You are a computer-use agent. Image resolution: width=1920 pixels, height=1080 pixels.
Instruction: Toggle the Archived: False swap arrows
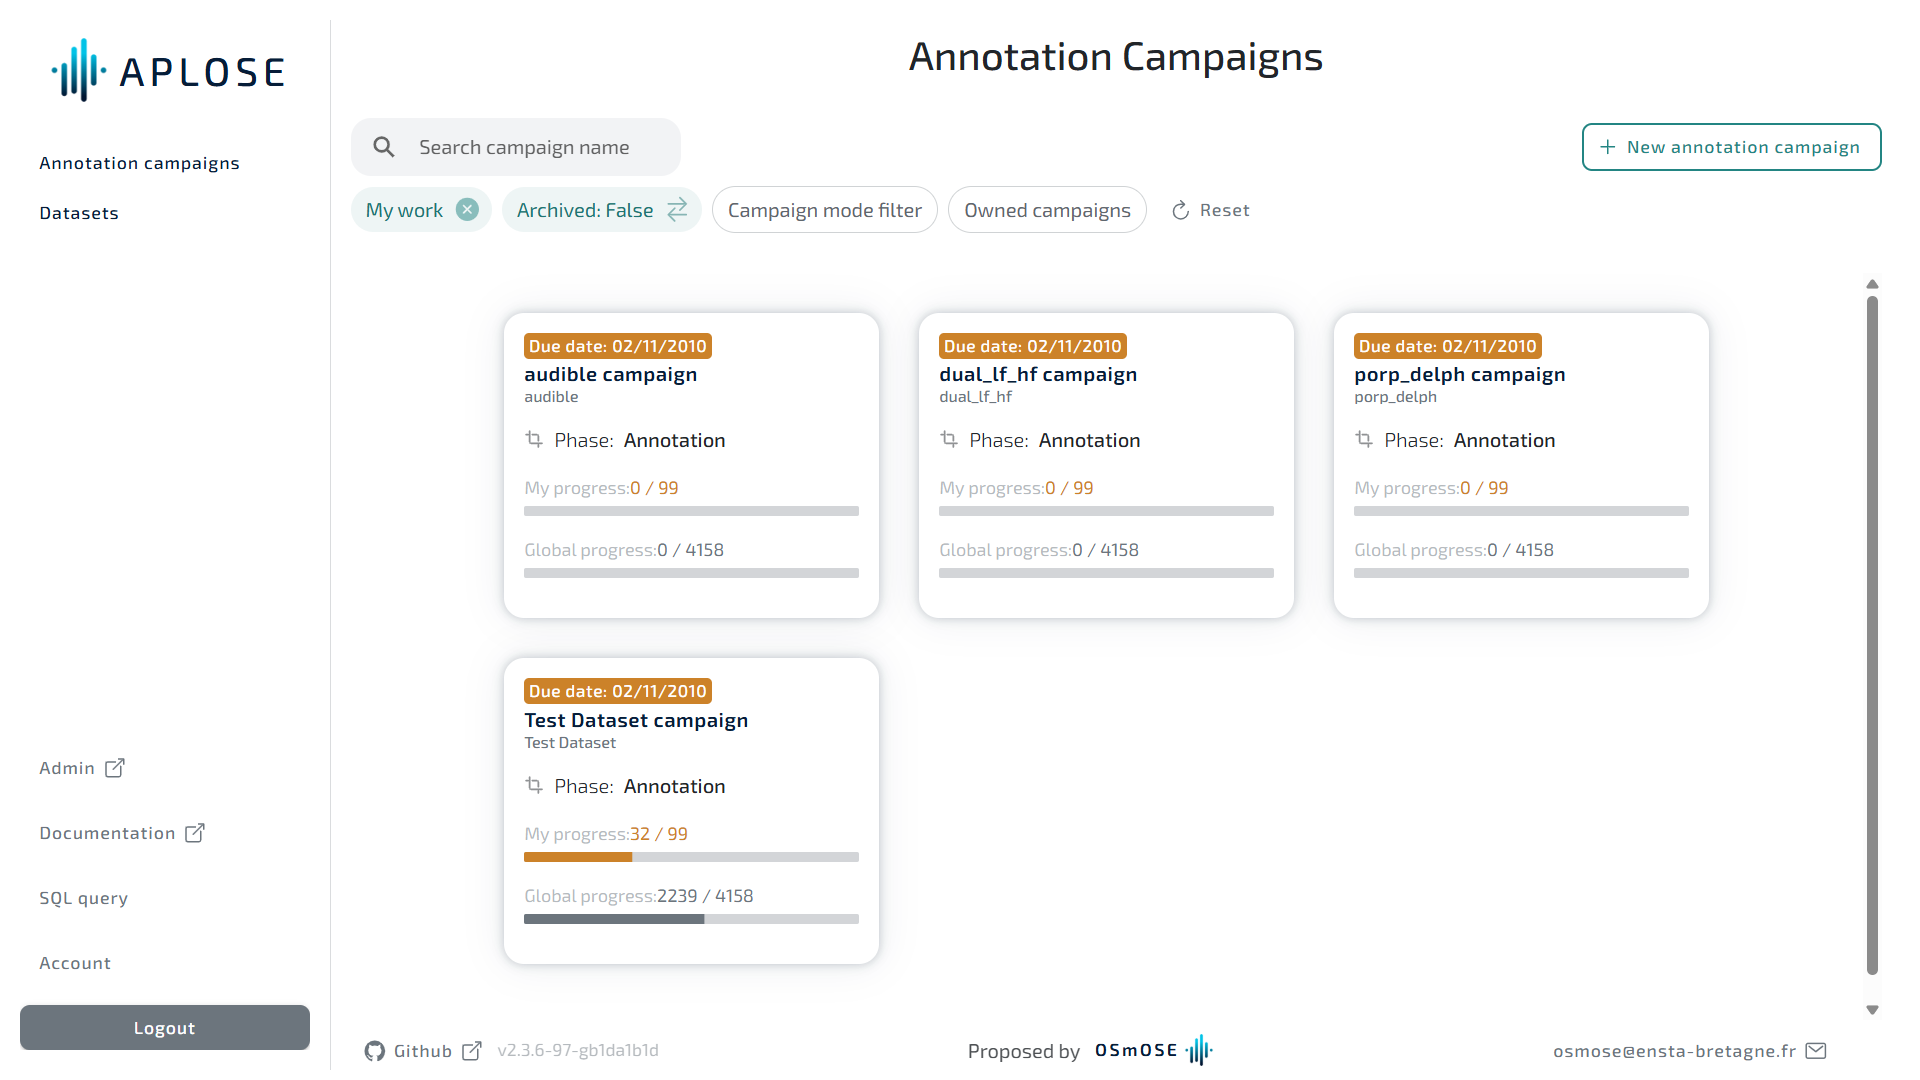click(677, 210)
